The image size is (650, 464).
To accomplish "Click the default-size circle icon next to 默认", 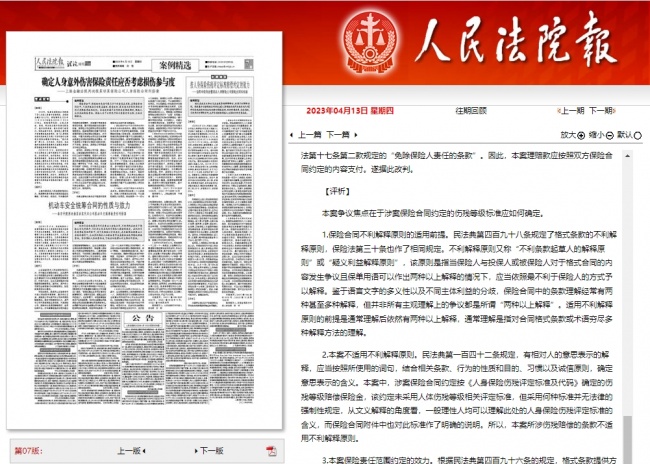I will (638, 135).
